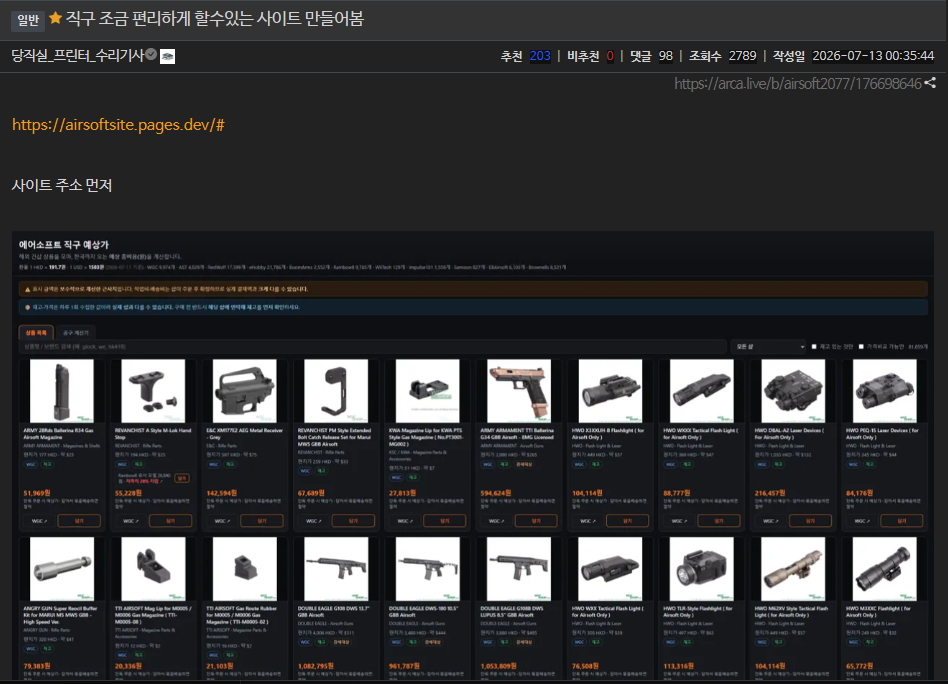Click the '일반' category tag before the title

pos(28,20)
